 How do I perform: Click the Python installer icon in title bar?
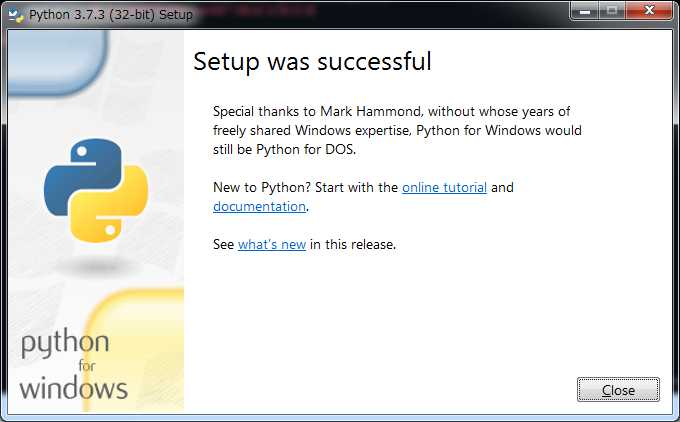click(16, 15)
